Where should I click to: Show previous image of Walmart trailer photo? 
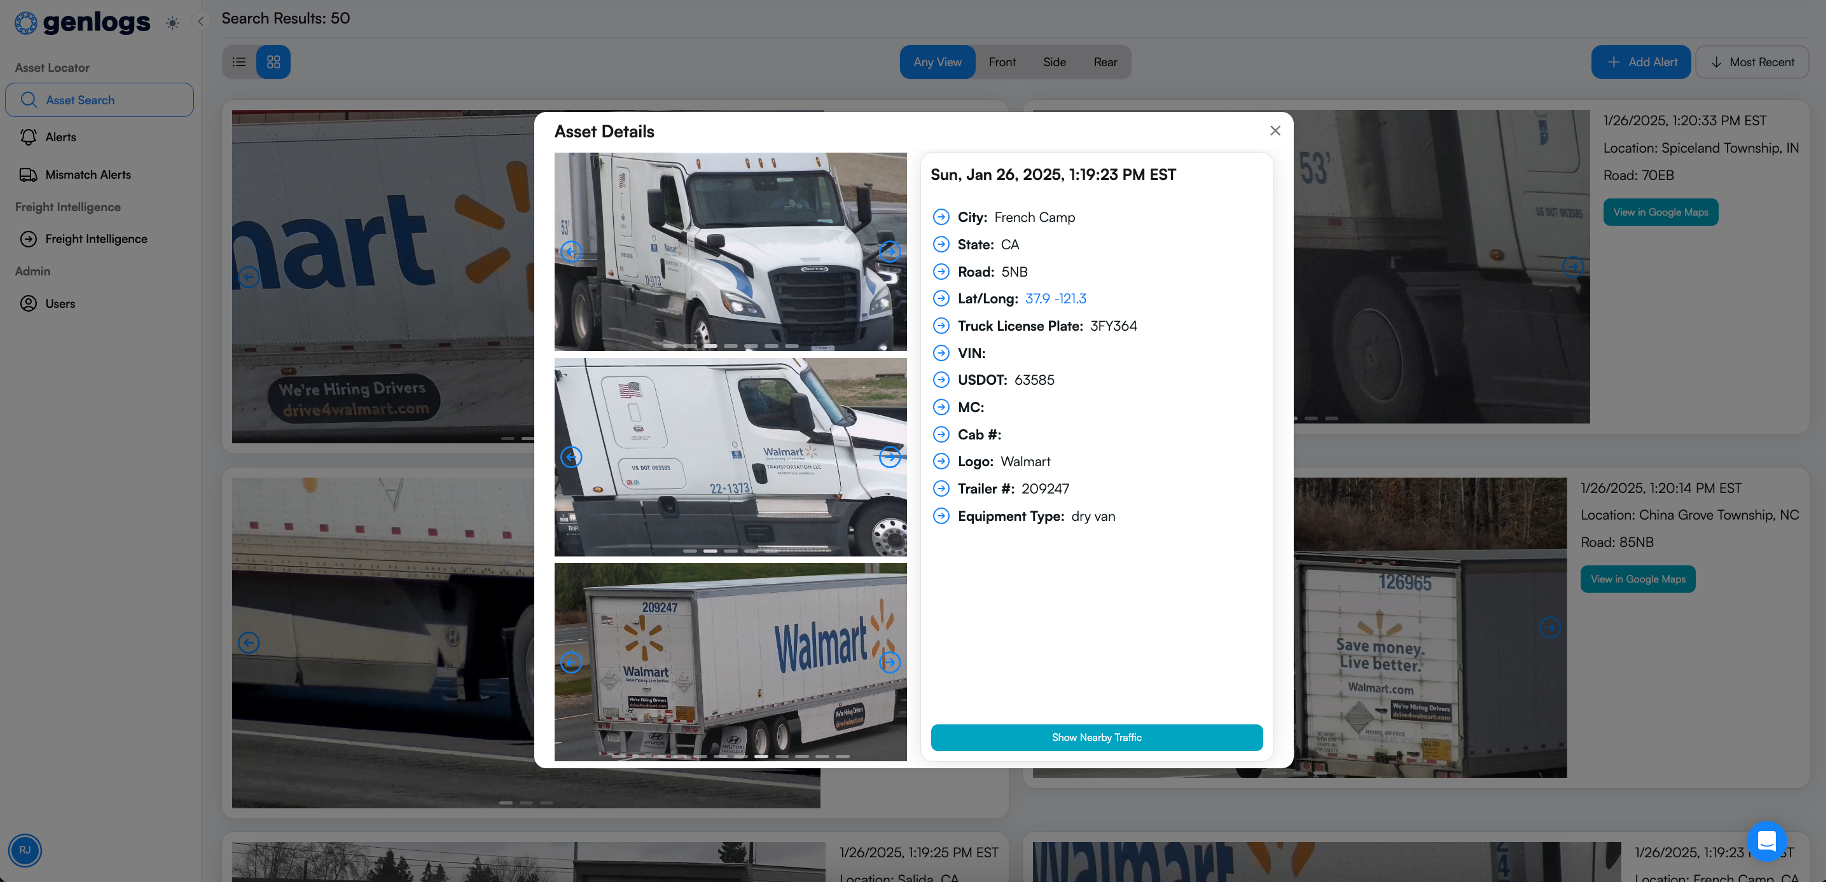point(571,662)
